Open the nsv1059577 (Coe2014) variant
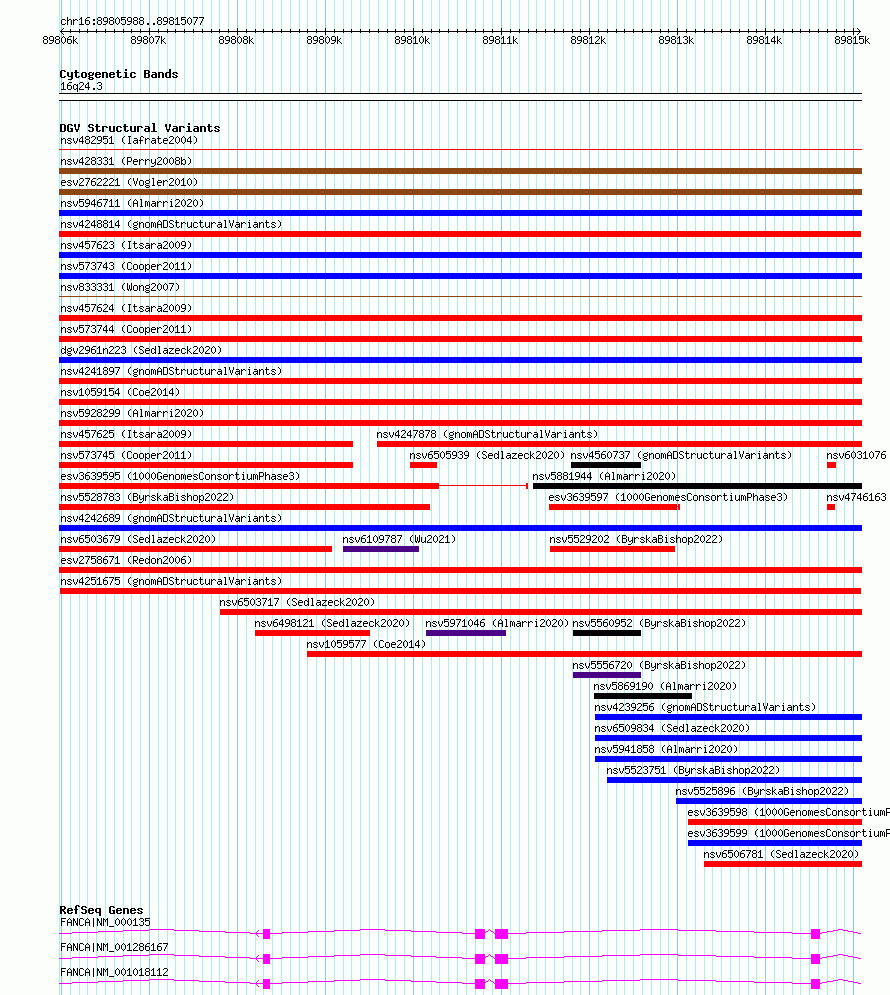Screen dimensions: 890x995 click(366, 643)
